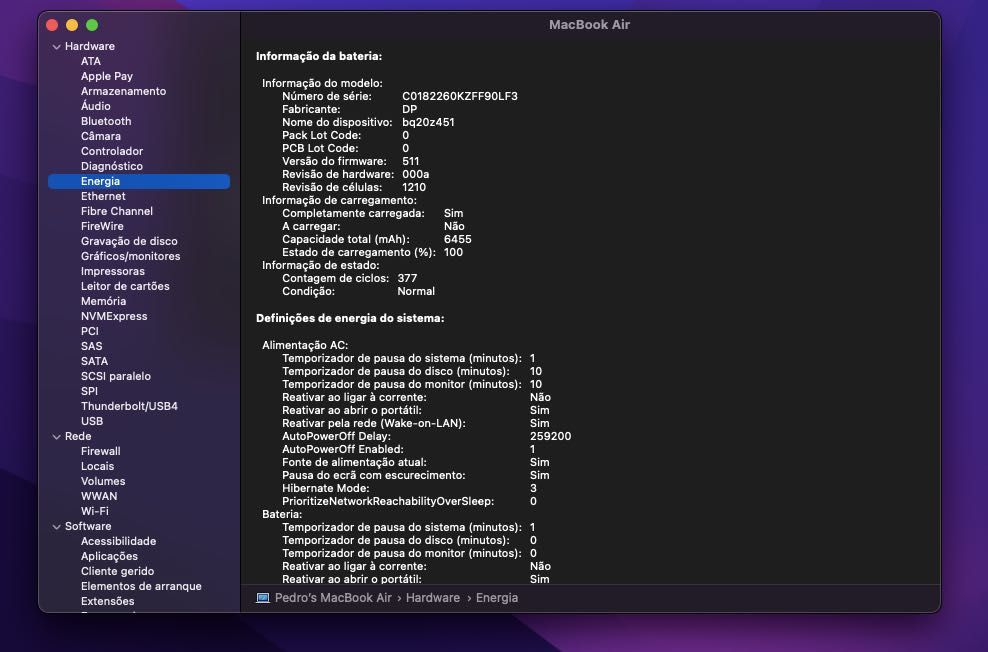Select Volumes sidebar item

click(x=103, y=481)
